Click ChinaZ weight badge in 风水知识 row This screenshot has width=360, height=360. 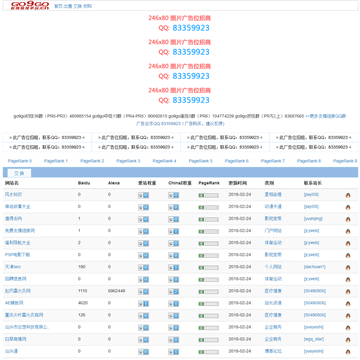pos(173,195)
